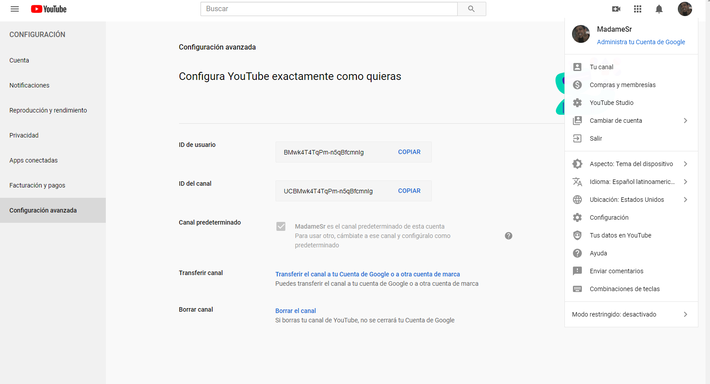Click Administra tu Cuenta de Google link

[x=641, y=42]
